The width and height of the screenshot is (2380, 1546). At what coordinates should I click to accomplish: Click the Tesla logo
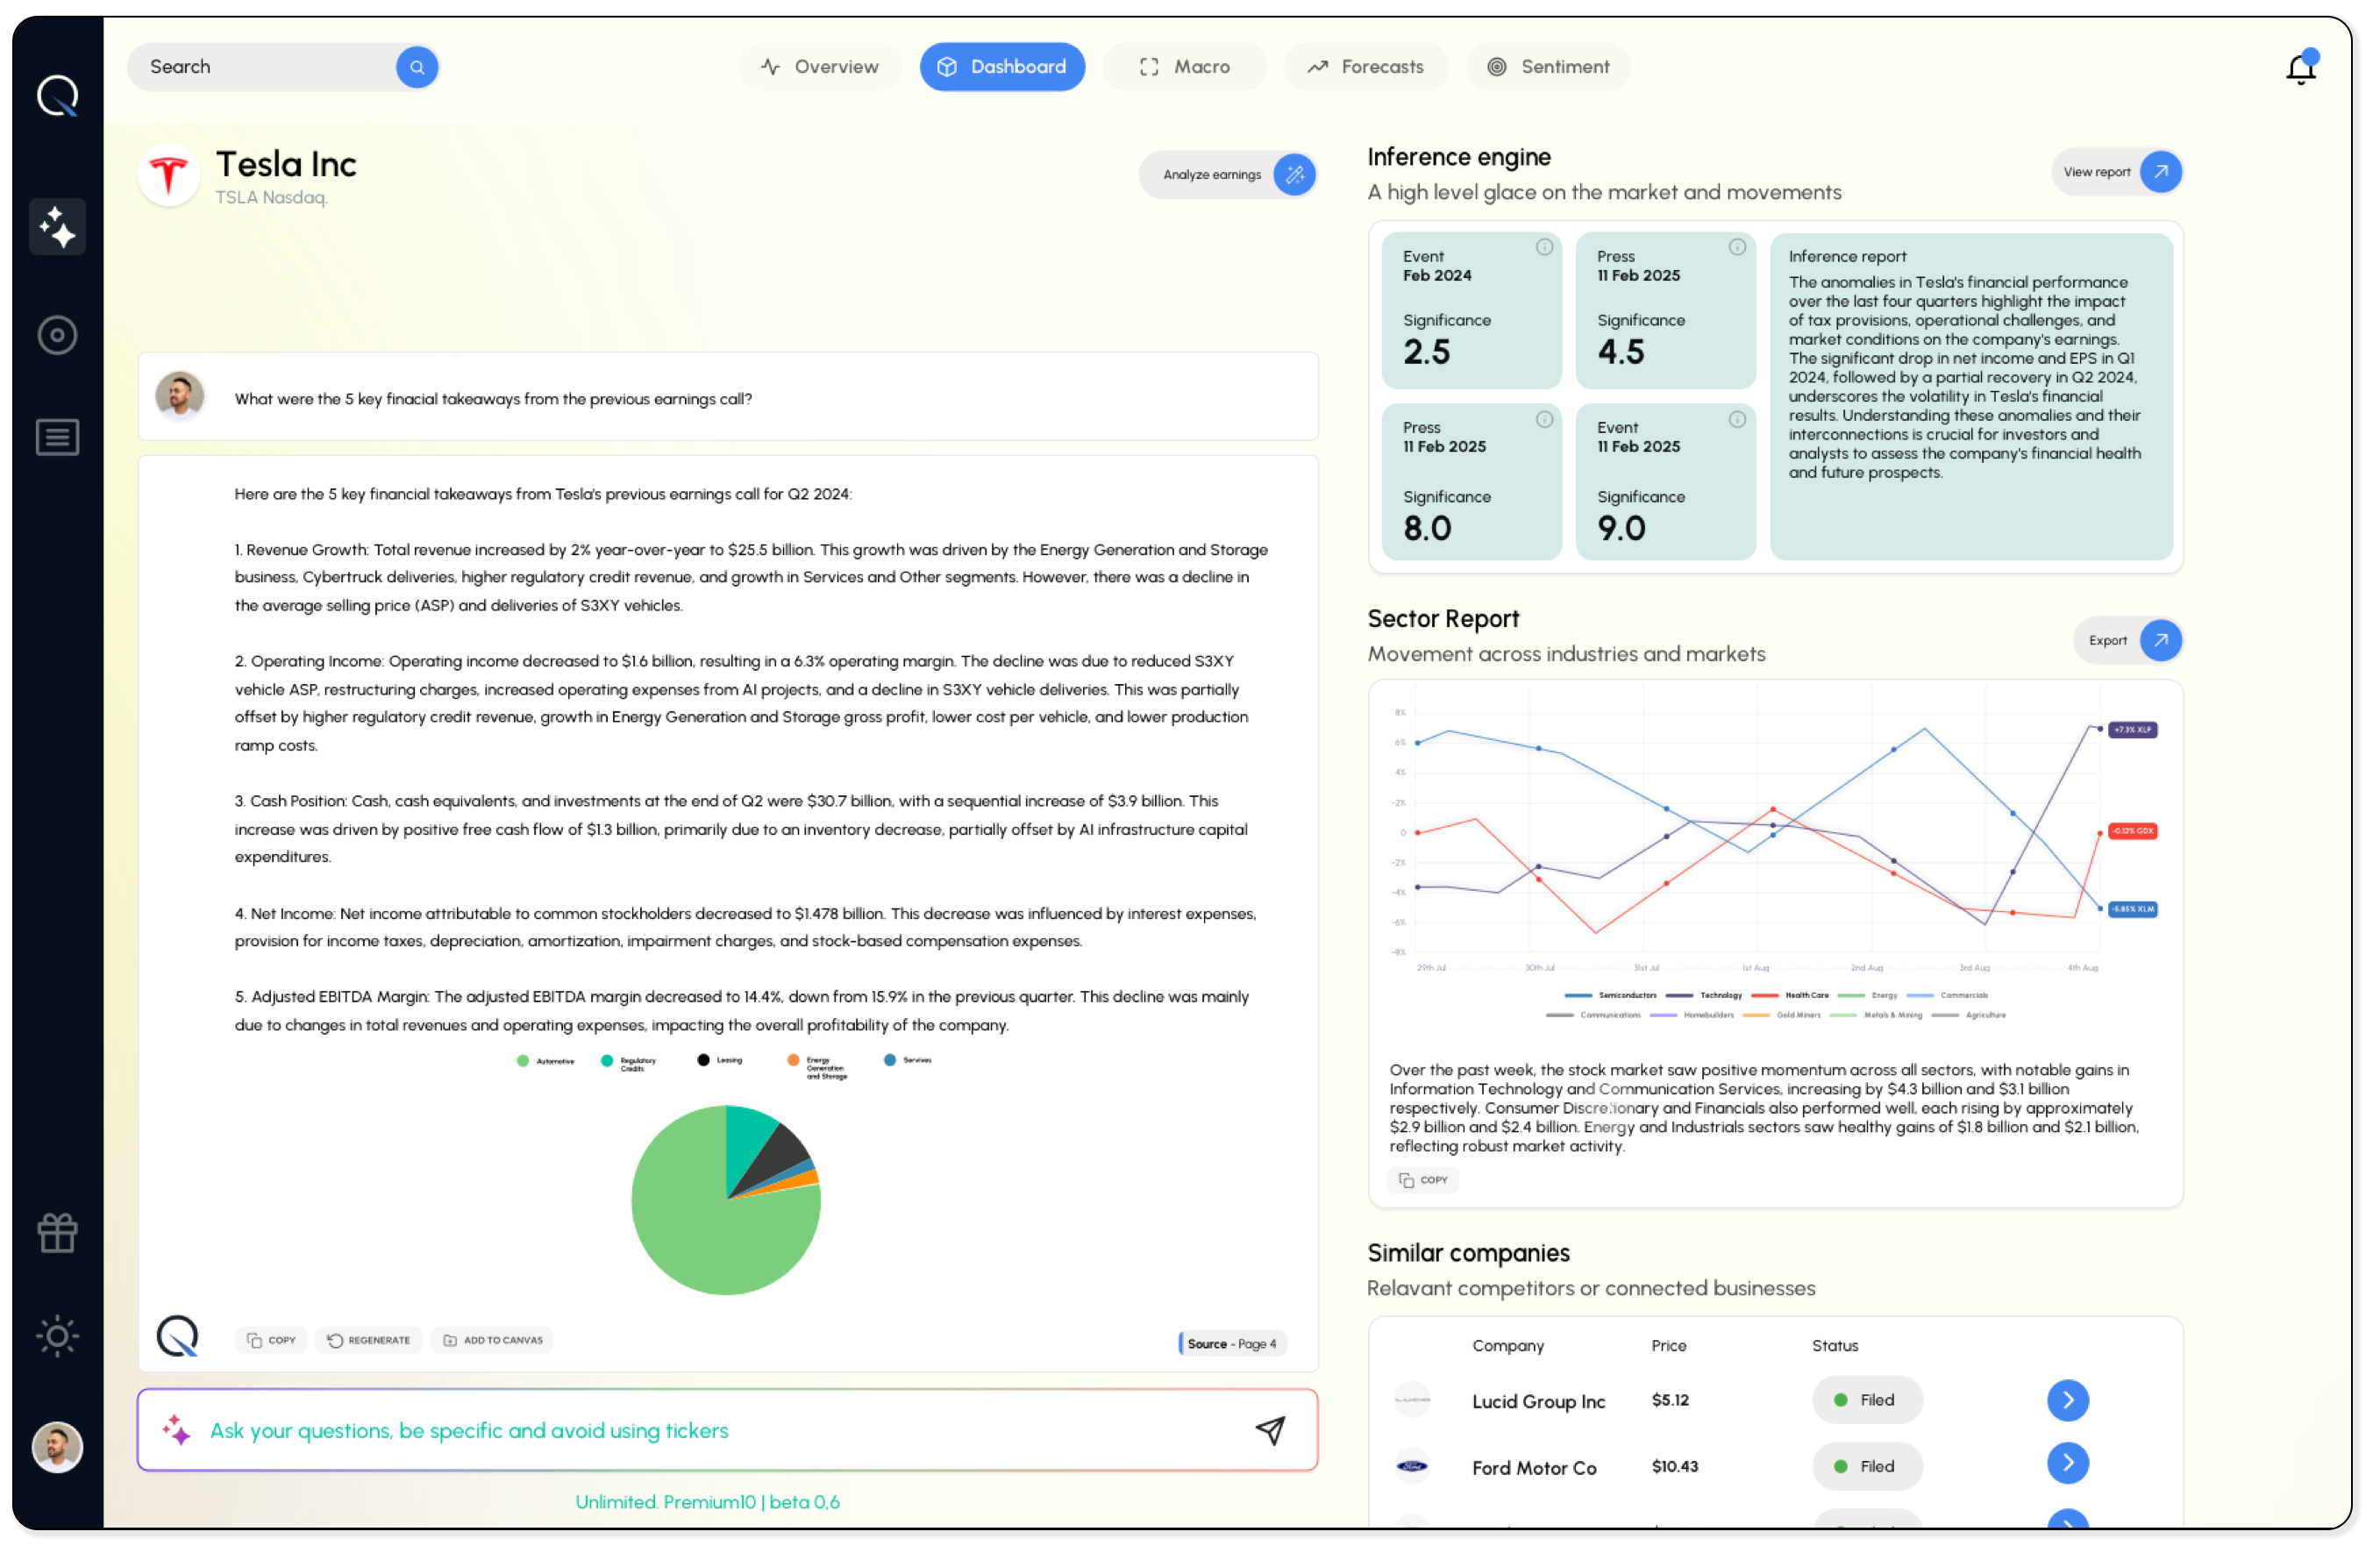(169, 176)
